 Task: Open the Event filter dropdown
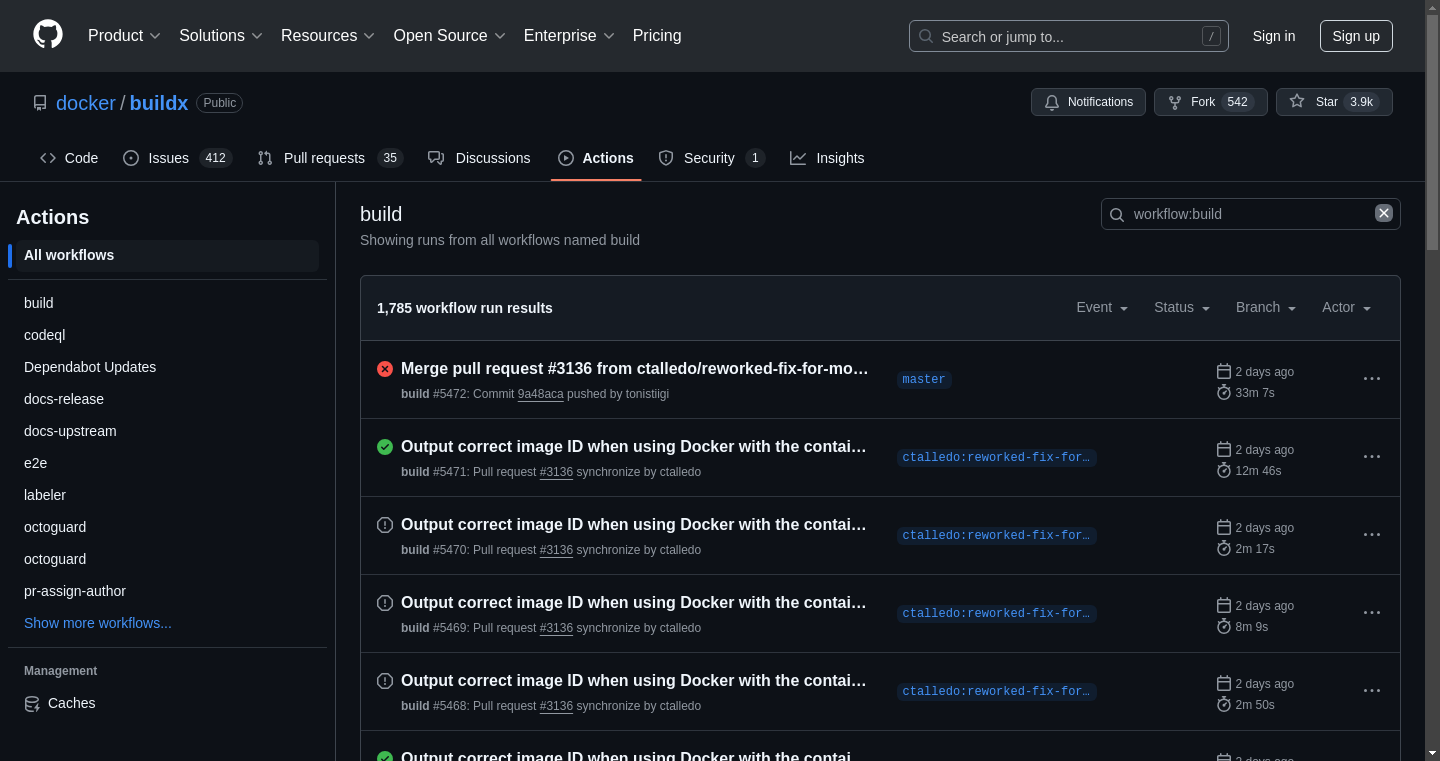coord(1102,307)
